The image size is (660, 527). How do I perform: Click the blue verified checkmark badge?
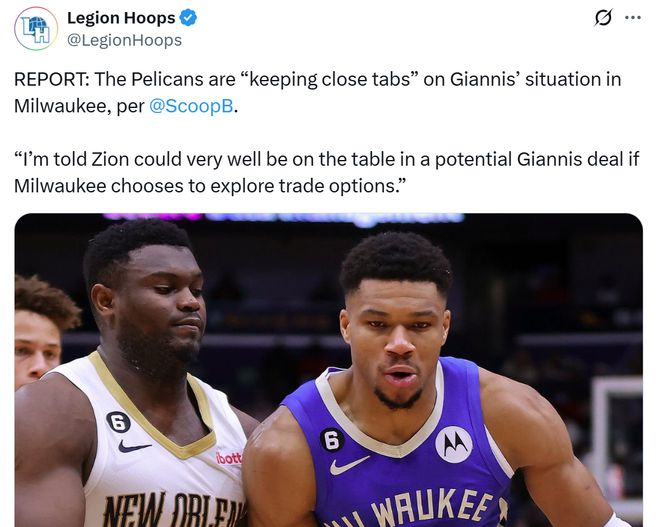[x=188, y=18]
